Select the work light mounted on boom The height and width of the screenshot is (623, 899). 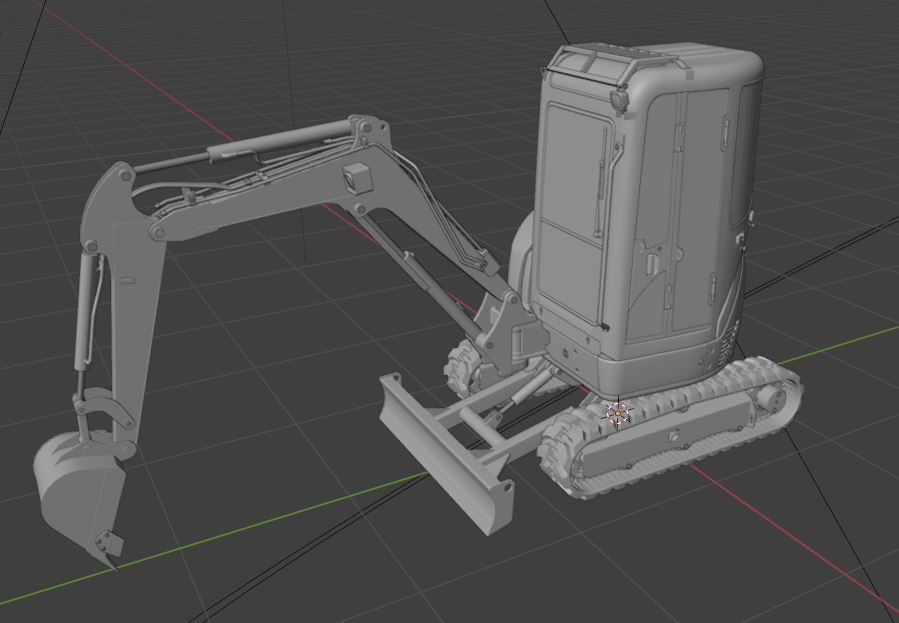pos(358,177)
